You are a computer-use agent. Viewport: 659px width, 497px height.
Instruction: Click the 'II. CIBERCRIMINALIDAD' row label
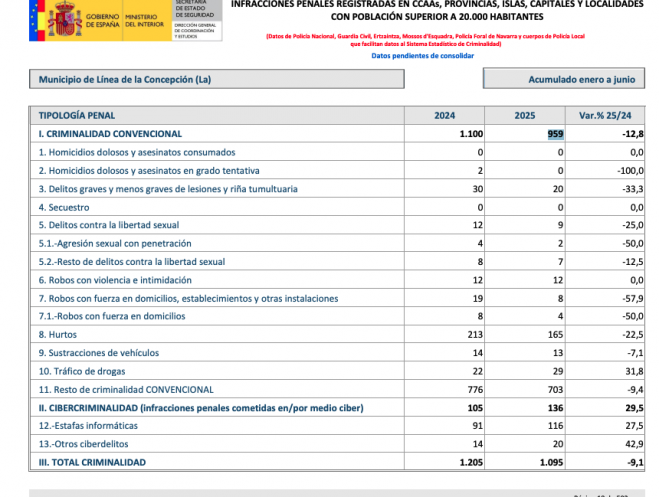(x=201, y=408)
